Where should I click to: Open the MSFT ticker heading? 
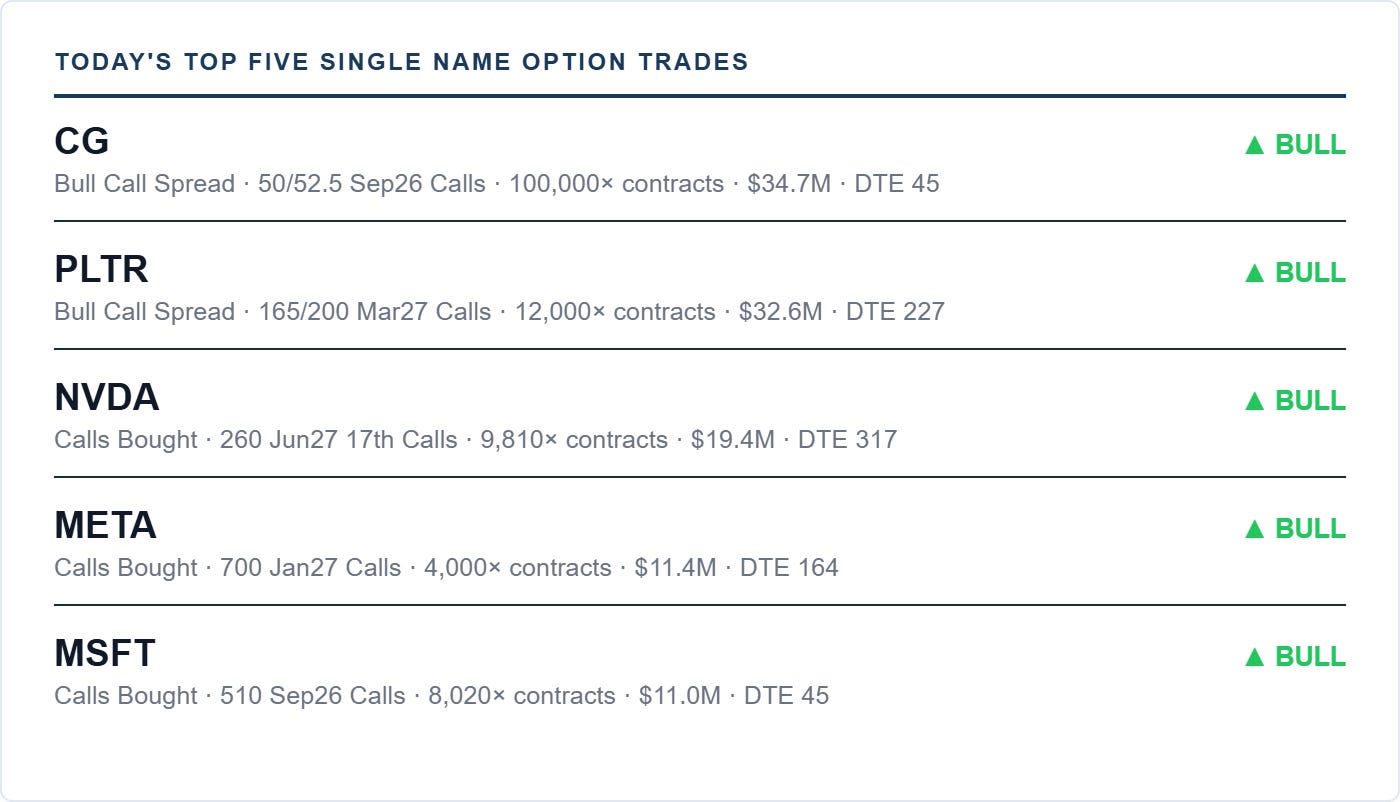point(105,653)
